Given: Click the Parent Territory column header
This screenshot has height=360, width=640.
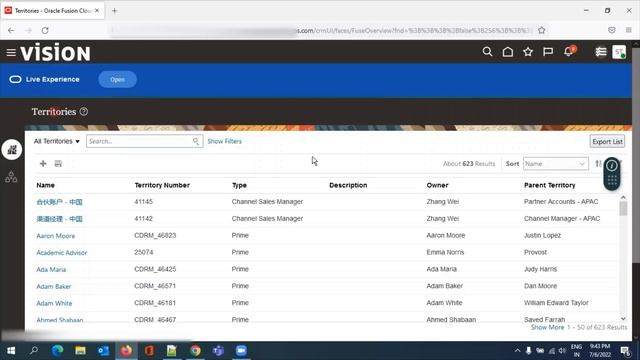Looking at the screenshot, I should click(549, 185).
